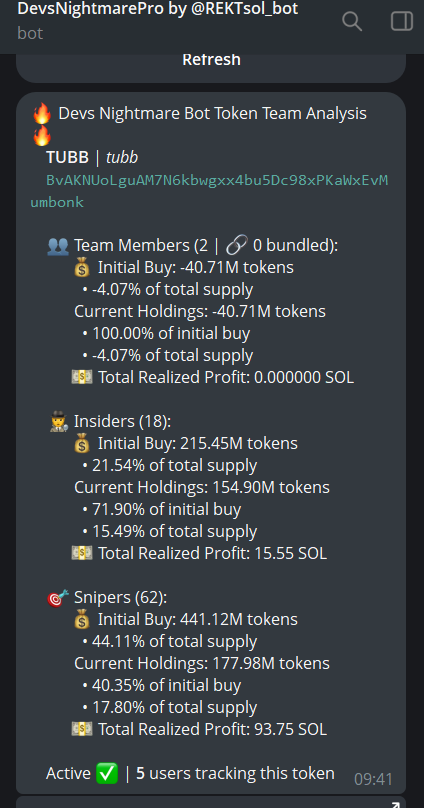Click money bag beside Team Initial Buy

[82, 268]
